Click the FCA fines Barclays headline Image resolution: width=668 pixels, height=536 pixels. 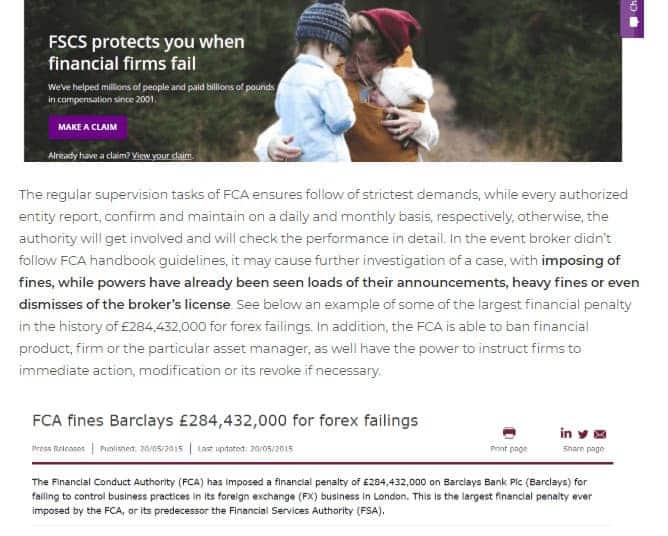click(225, 420)
